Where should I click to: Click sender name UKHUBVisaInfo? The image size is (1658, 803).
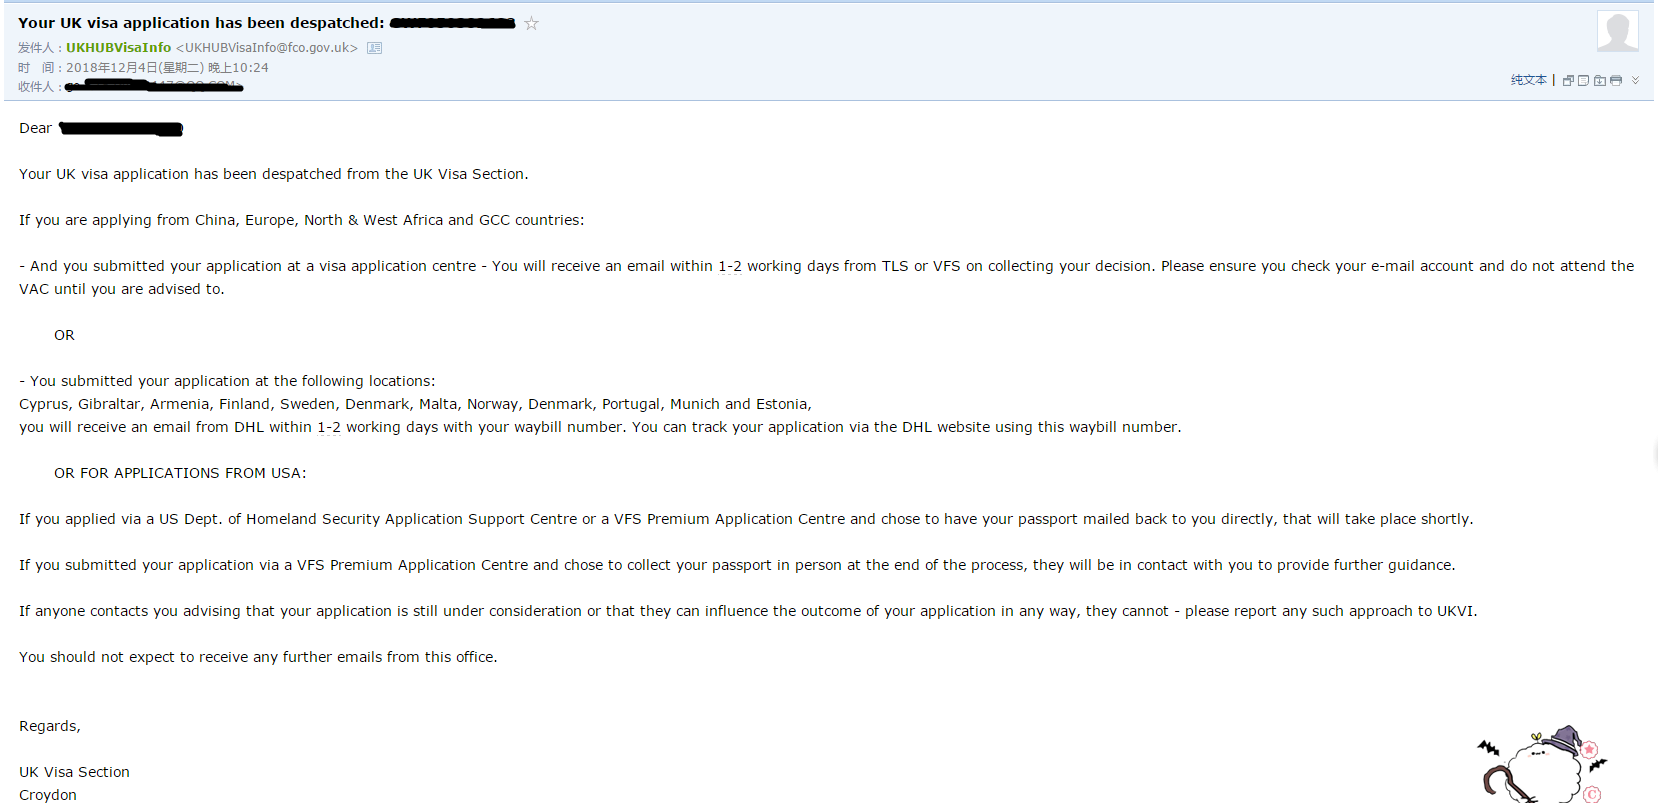coord(118,48)
